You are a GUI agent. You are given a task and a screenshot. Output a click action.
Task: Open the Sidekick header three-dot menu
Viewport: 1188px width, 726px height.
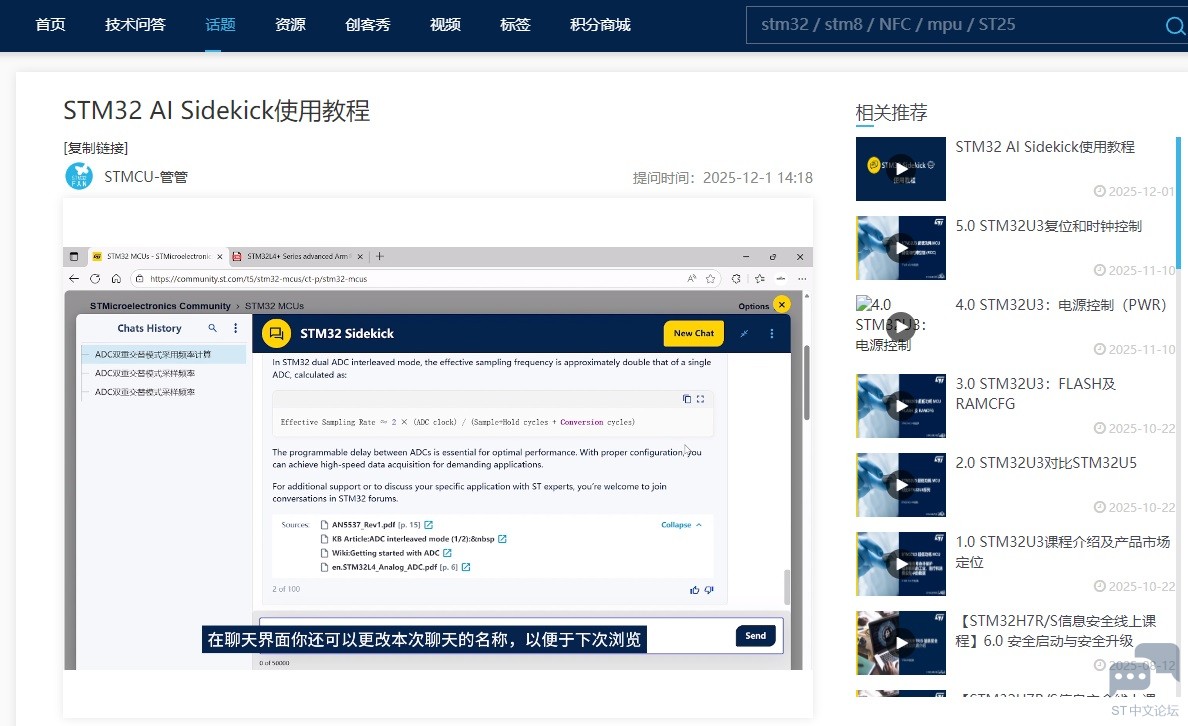coord(771,333)
